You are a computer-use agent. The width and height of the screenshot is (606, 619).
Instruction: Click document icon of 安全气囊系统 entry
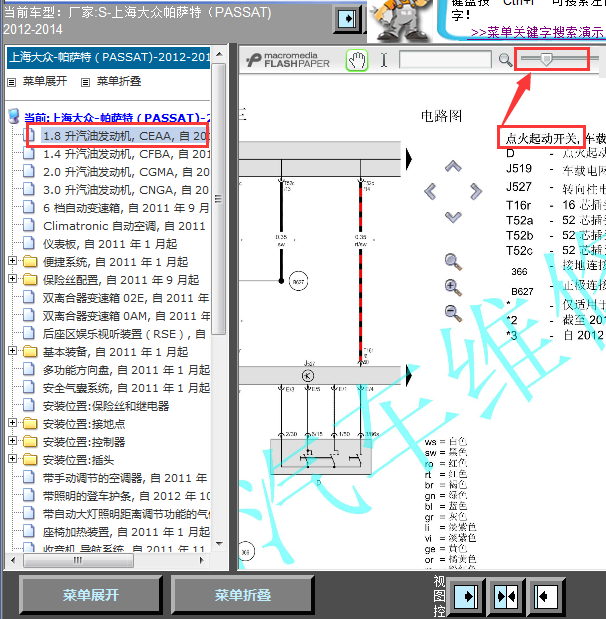point(28,388)
